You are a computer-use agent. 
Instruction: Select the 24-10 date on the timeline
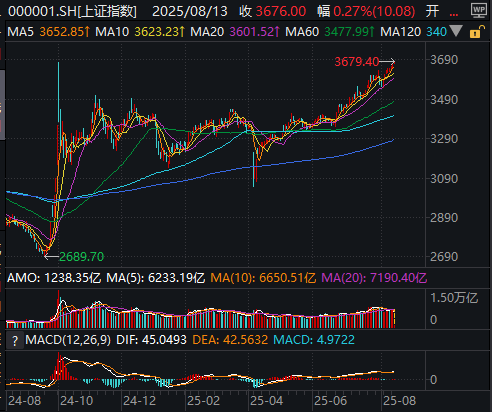(x=76, y=401)
